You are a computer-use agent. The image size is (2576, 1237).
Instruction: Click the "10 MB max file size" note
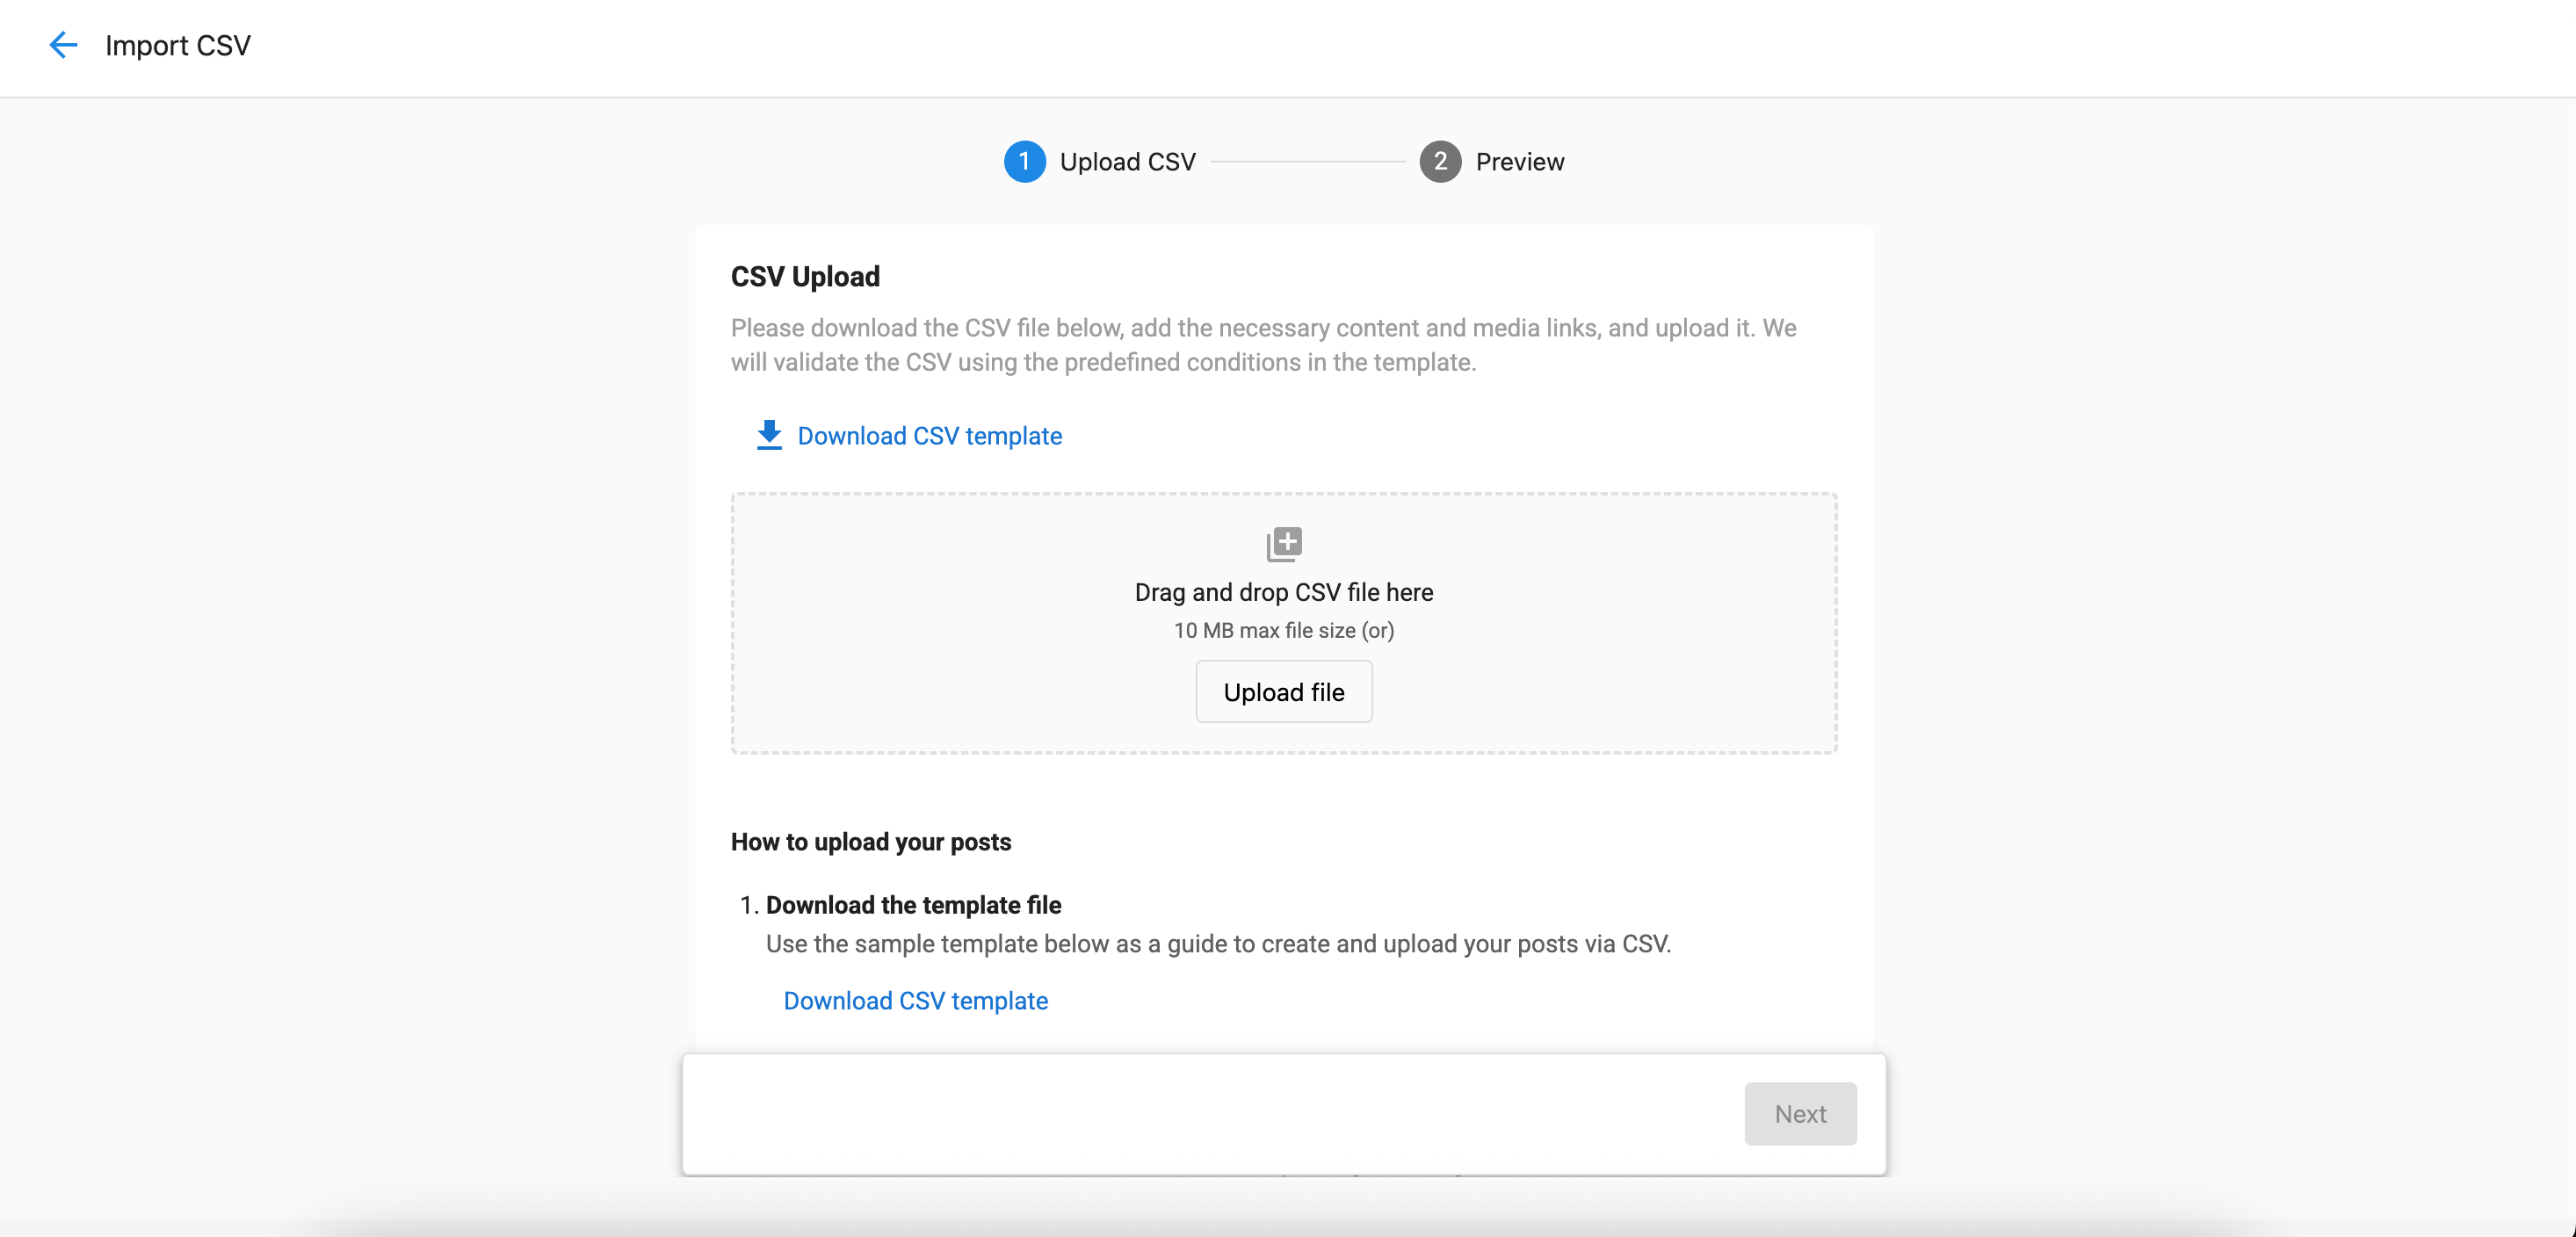(x=1265, y=631)
